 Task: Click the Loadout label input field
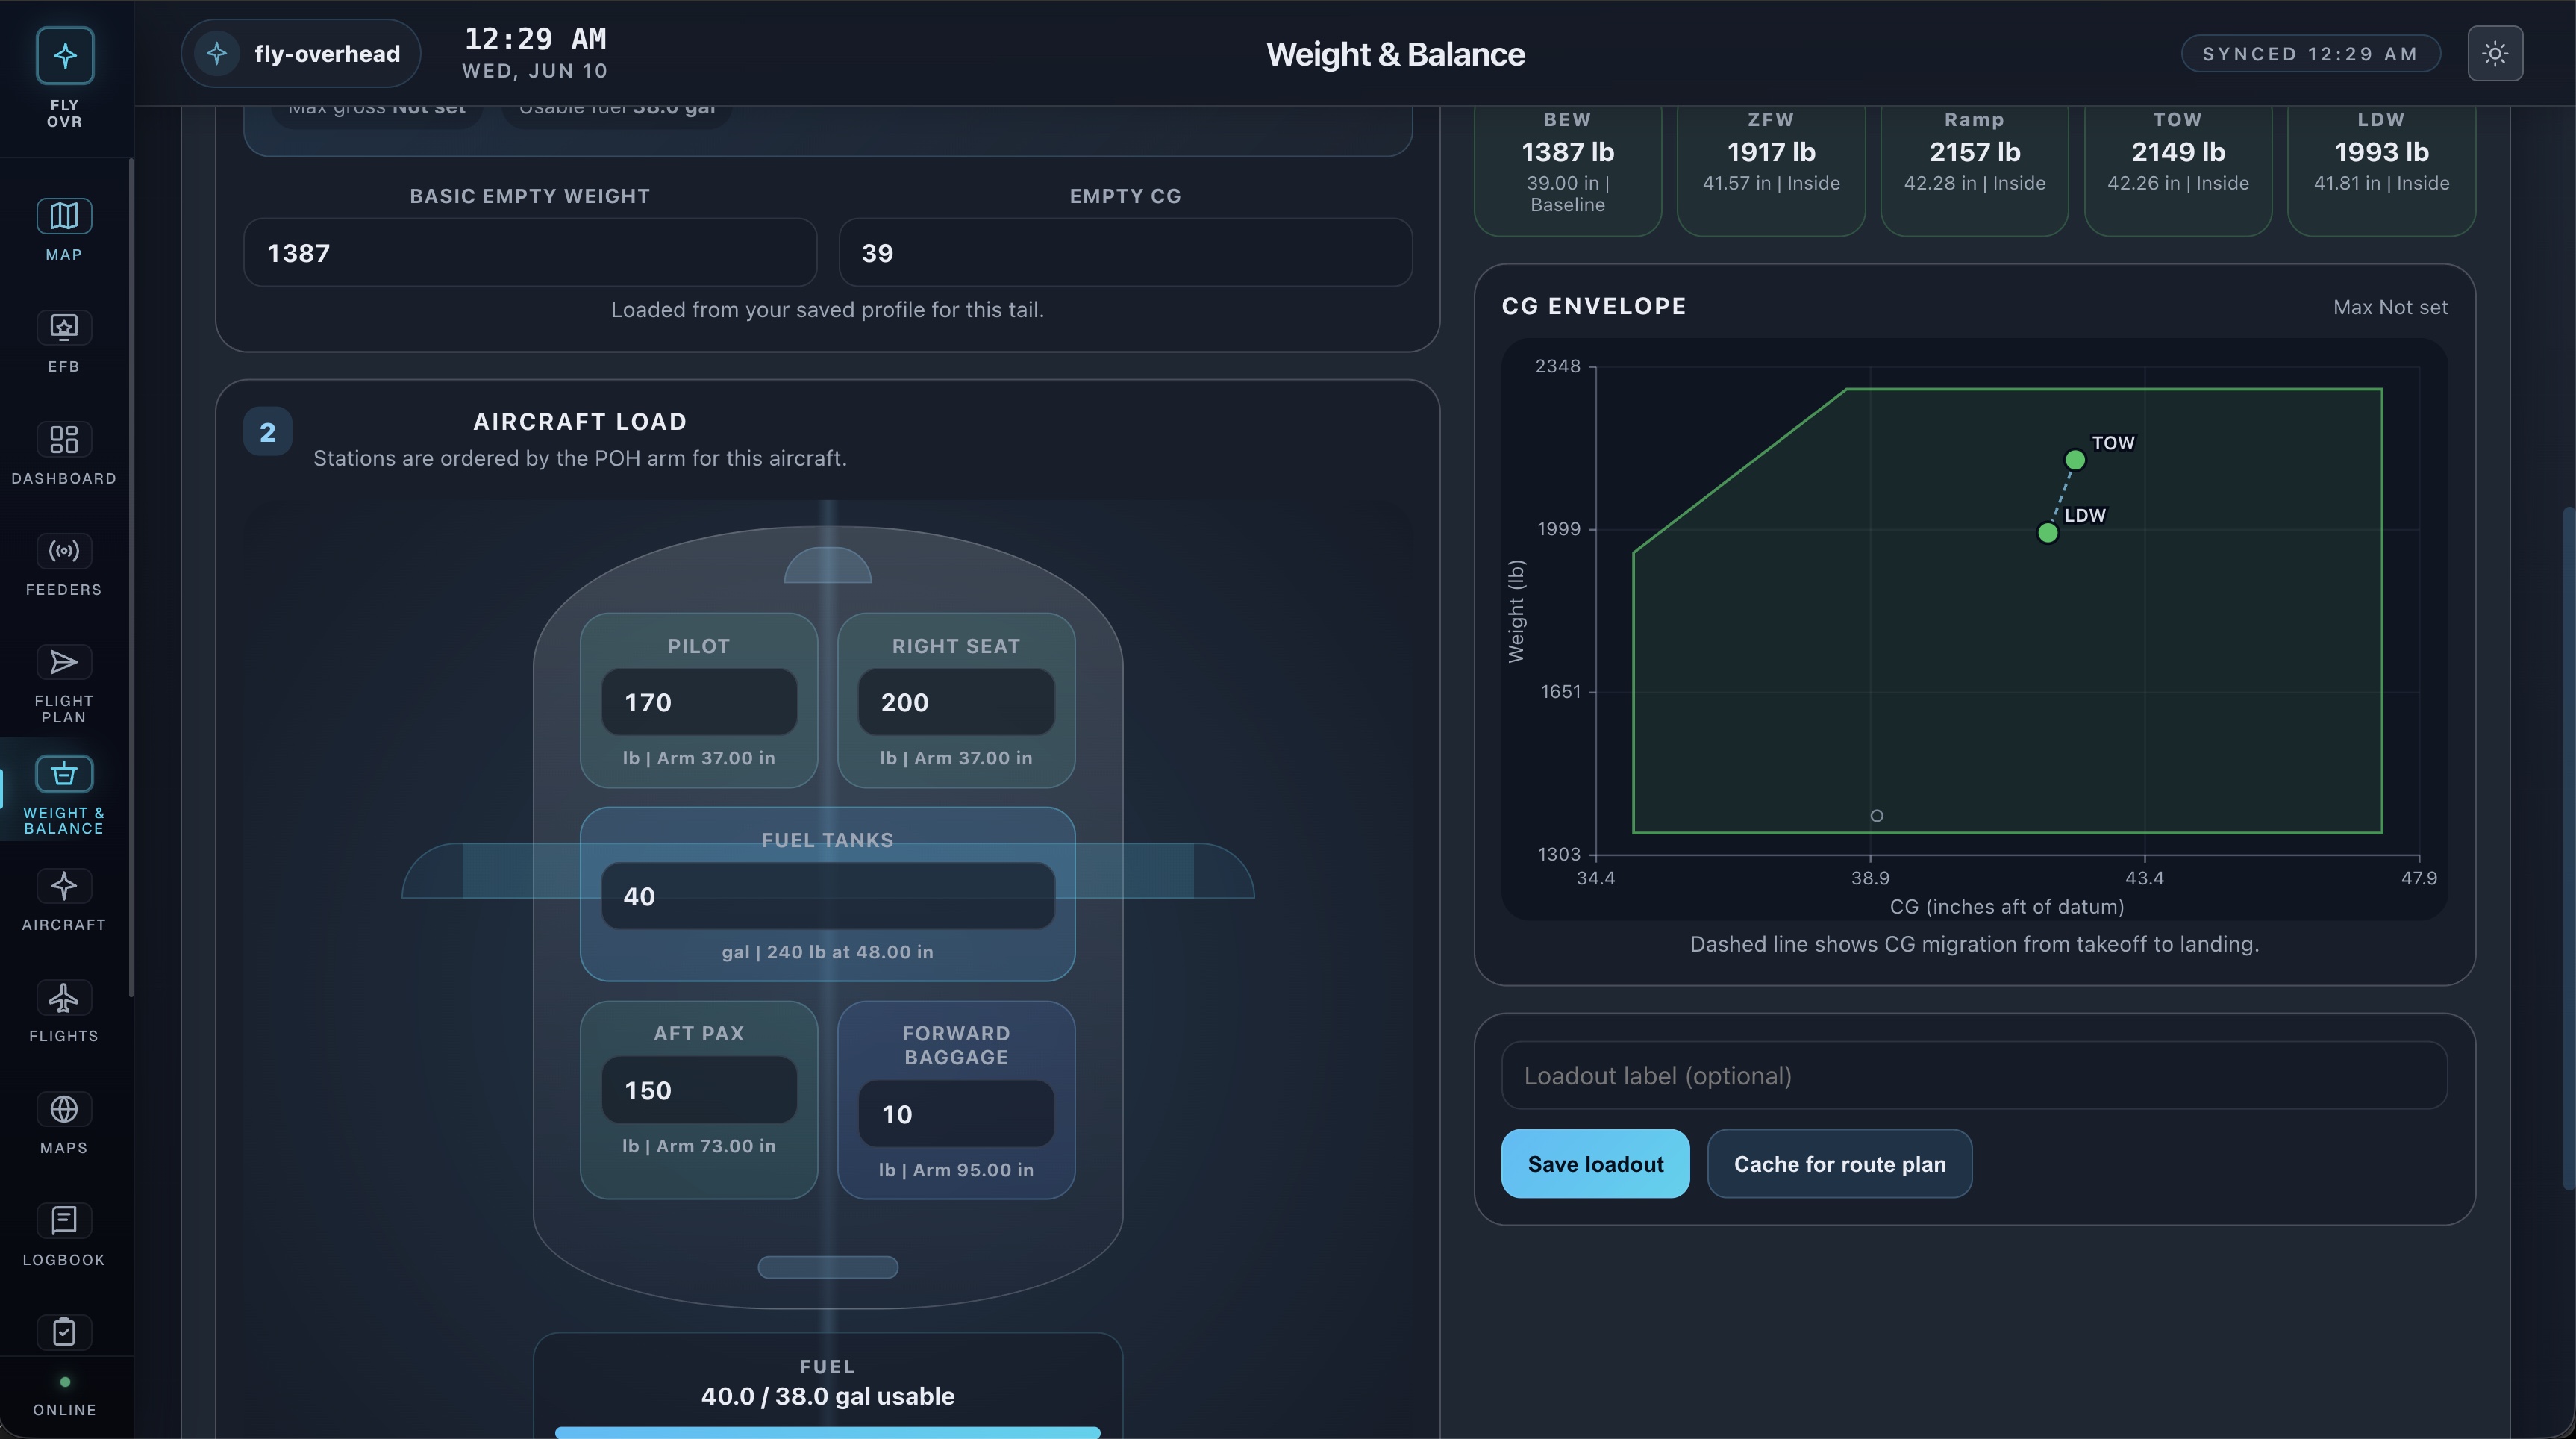1974,1076
